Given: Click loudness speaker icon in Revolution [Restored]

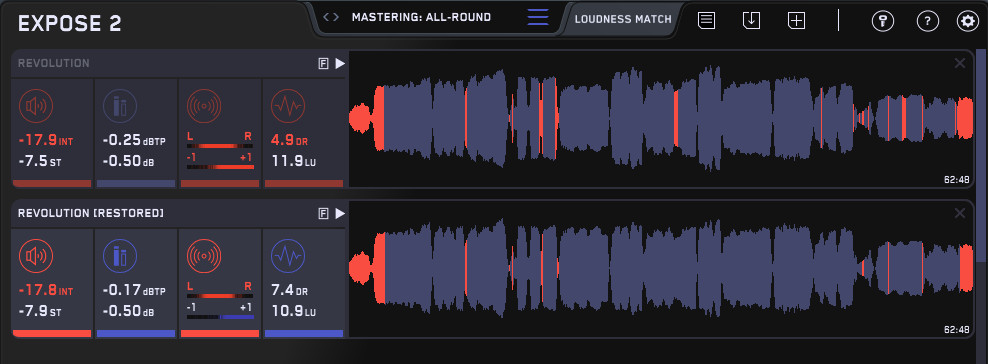Looking at the screenshot, I should click(x=36, y=256).
